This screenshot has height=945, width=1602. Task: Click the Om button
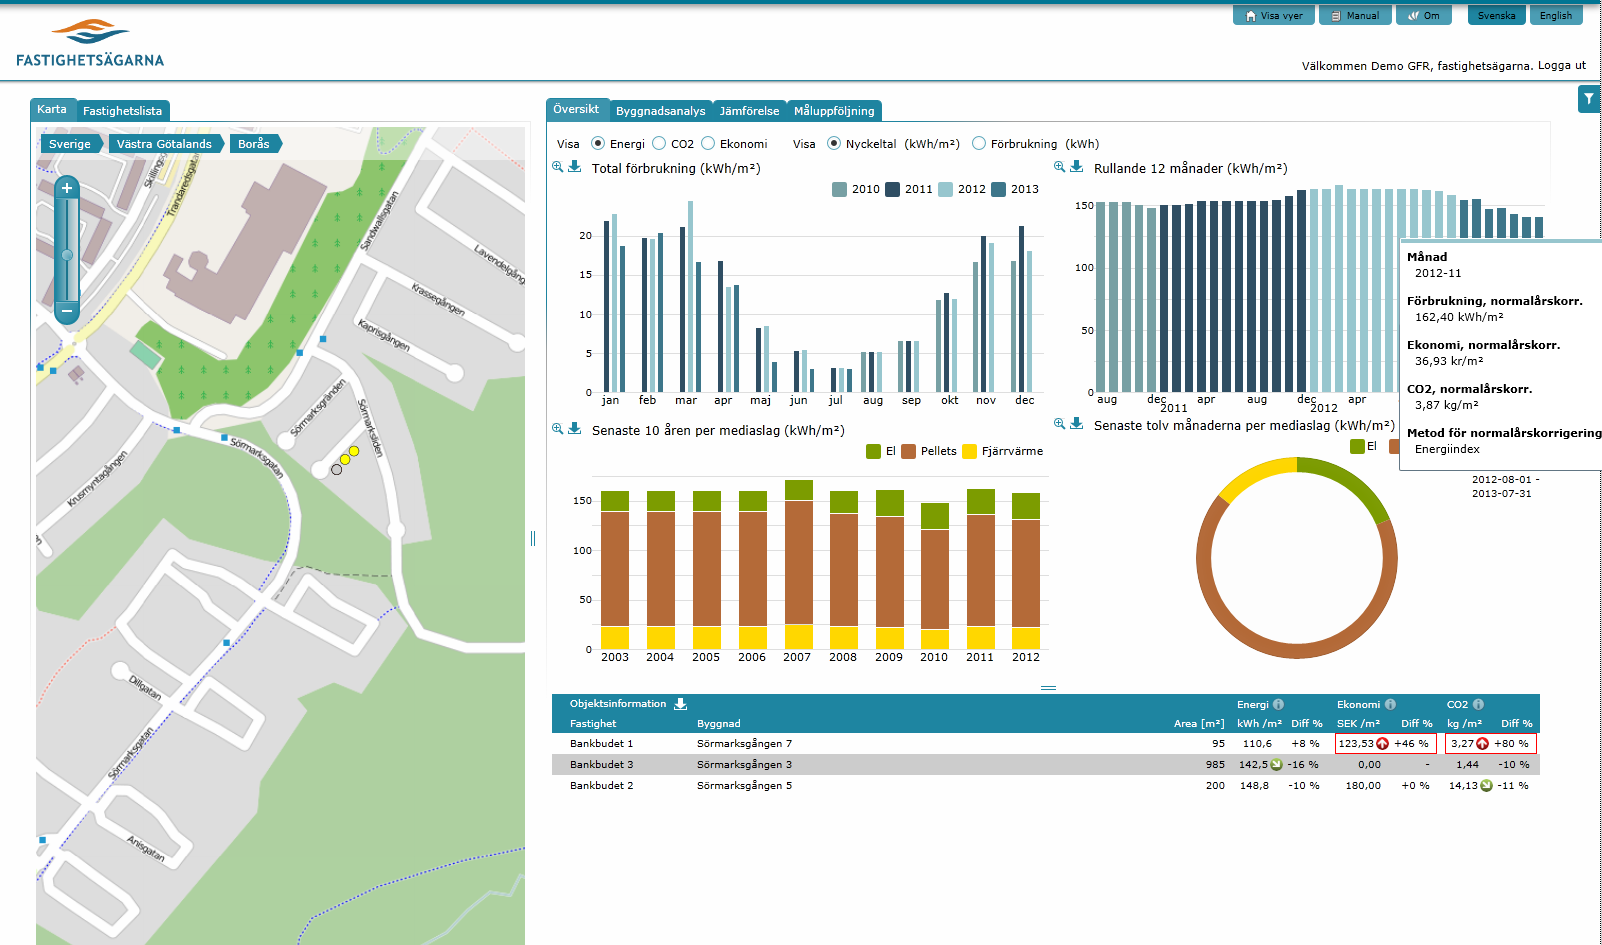coord(1424,16)
